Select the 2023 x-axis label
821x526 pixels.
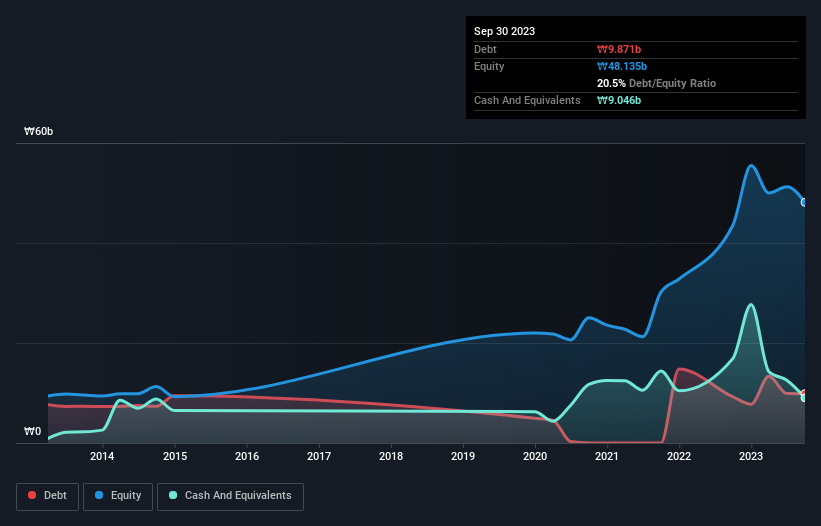click(x=751, y=456)
